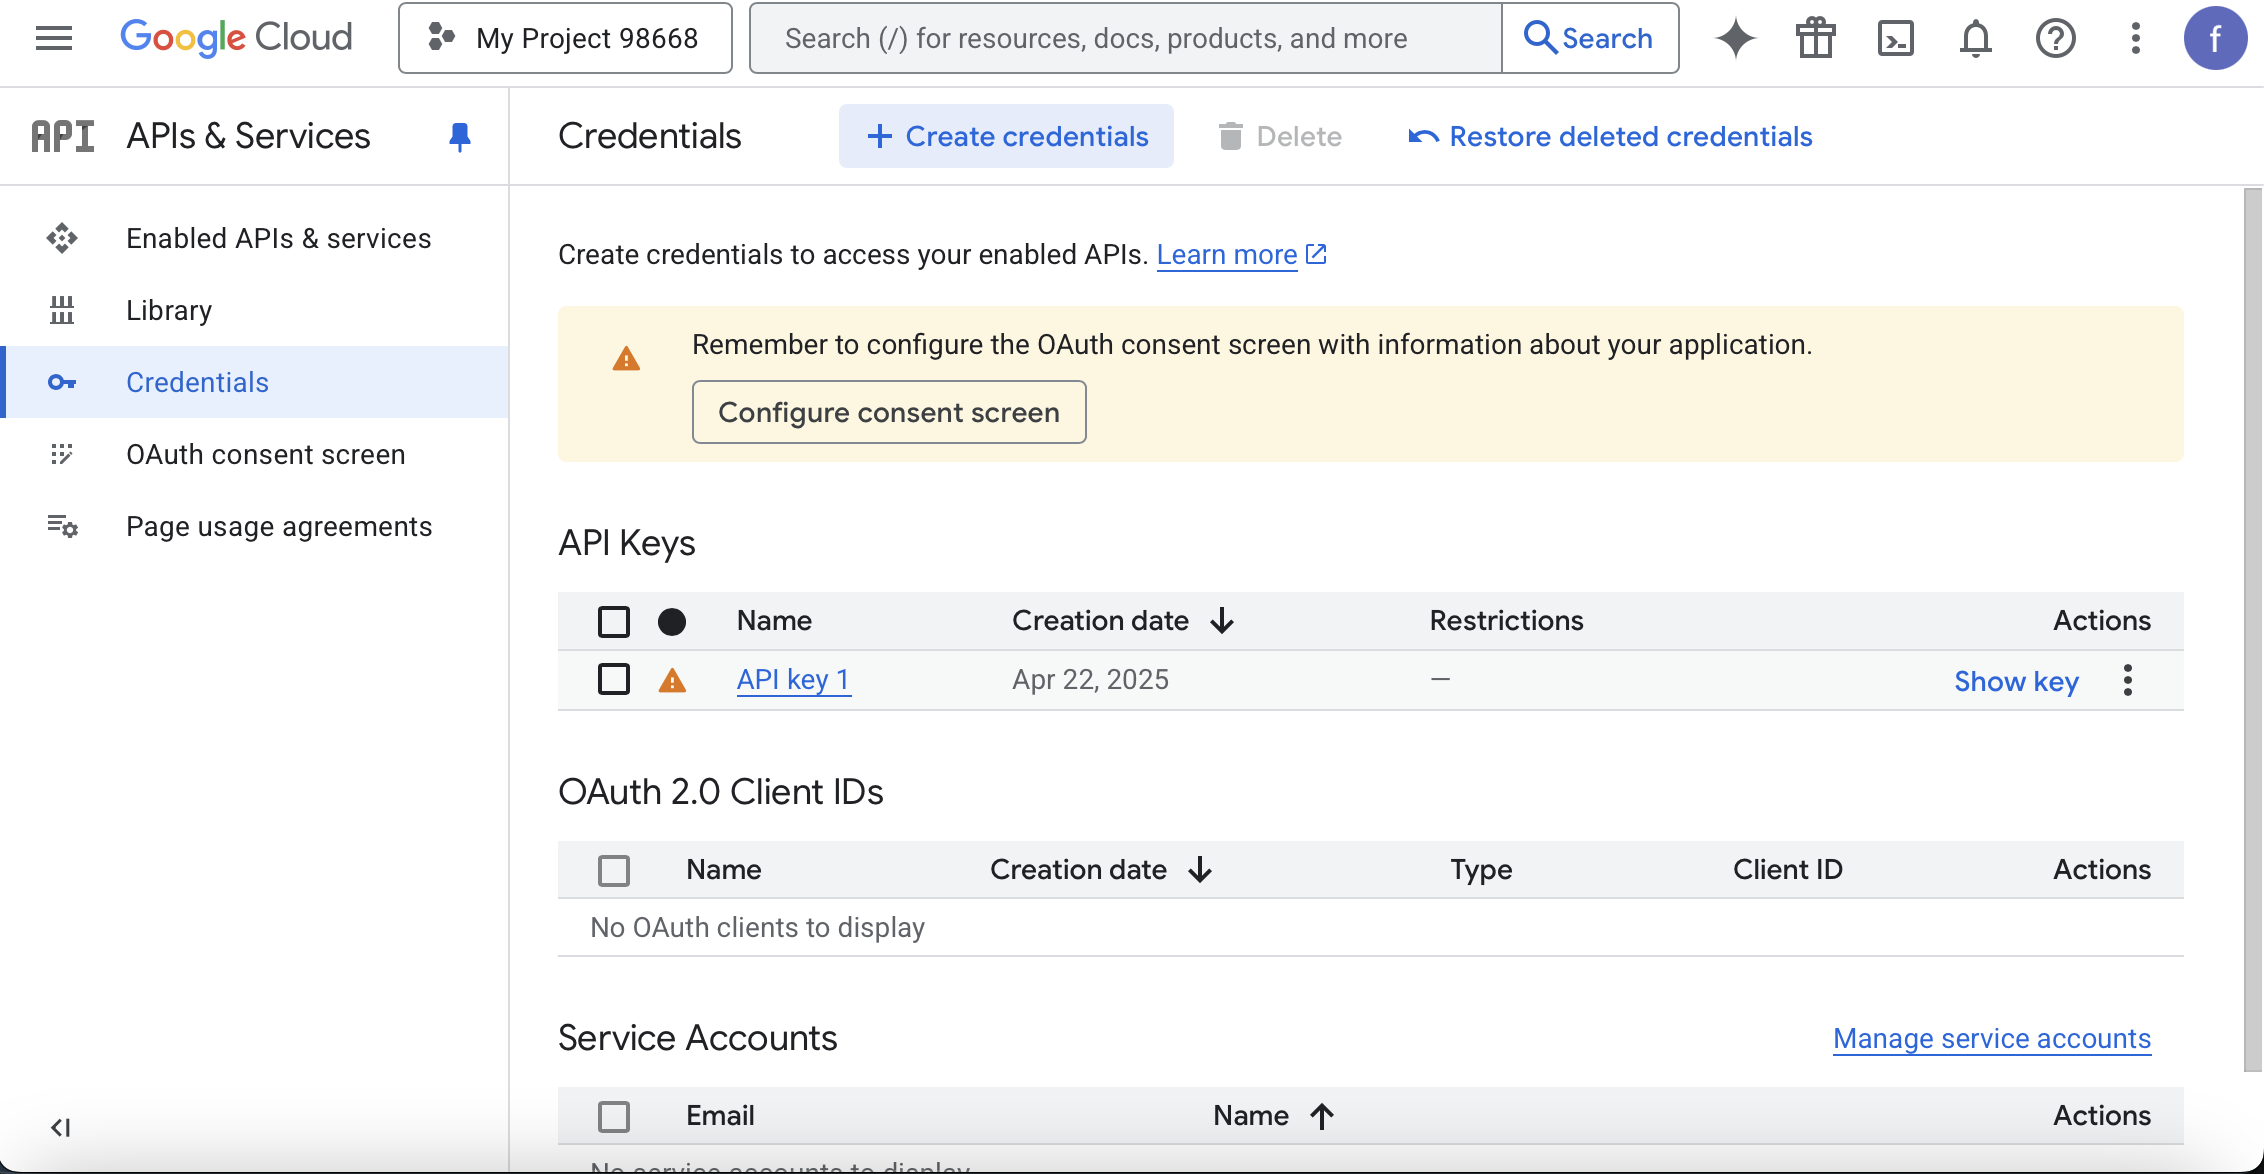Open Library in the sidebar
The height and width of the screenshot is (1174, 2264).
168,310
